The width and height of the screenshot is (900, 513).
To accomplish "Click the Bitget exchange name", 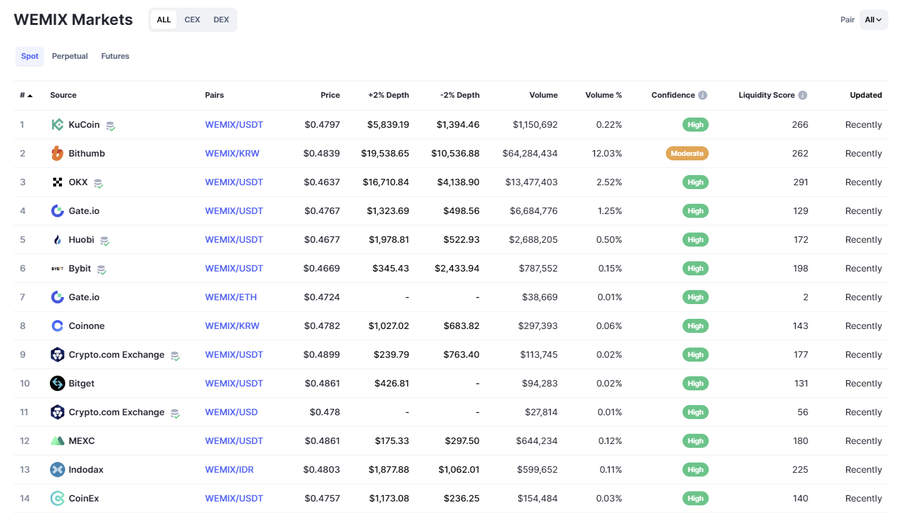I will pos(82,383).
